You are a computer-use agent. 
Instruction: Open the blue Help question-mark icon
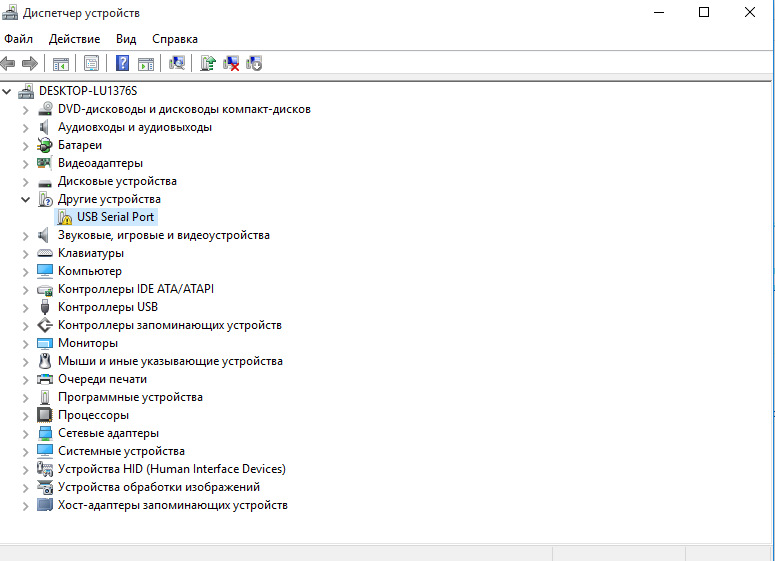click(122, 63)
